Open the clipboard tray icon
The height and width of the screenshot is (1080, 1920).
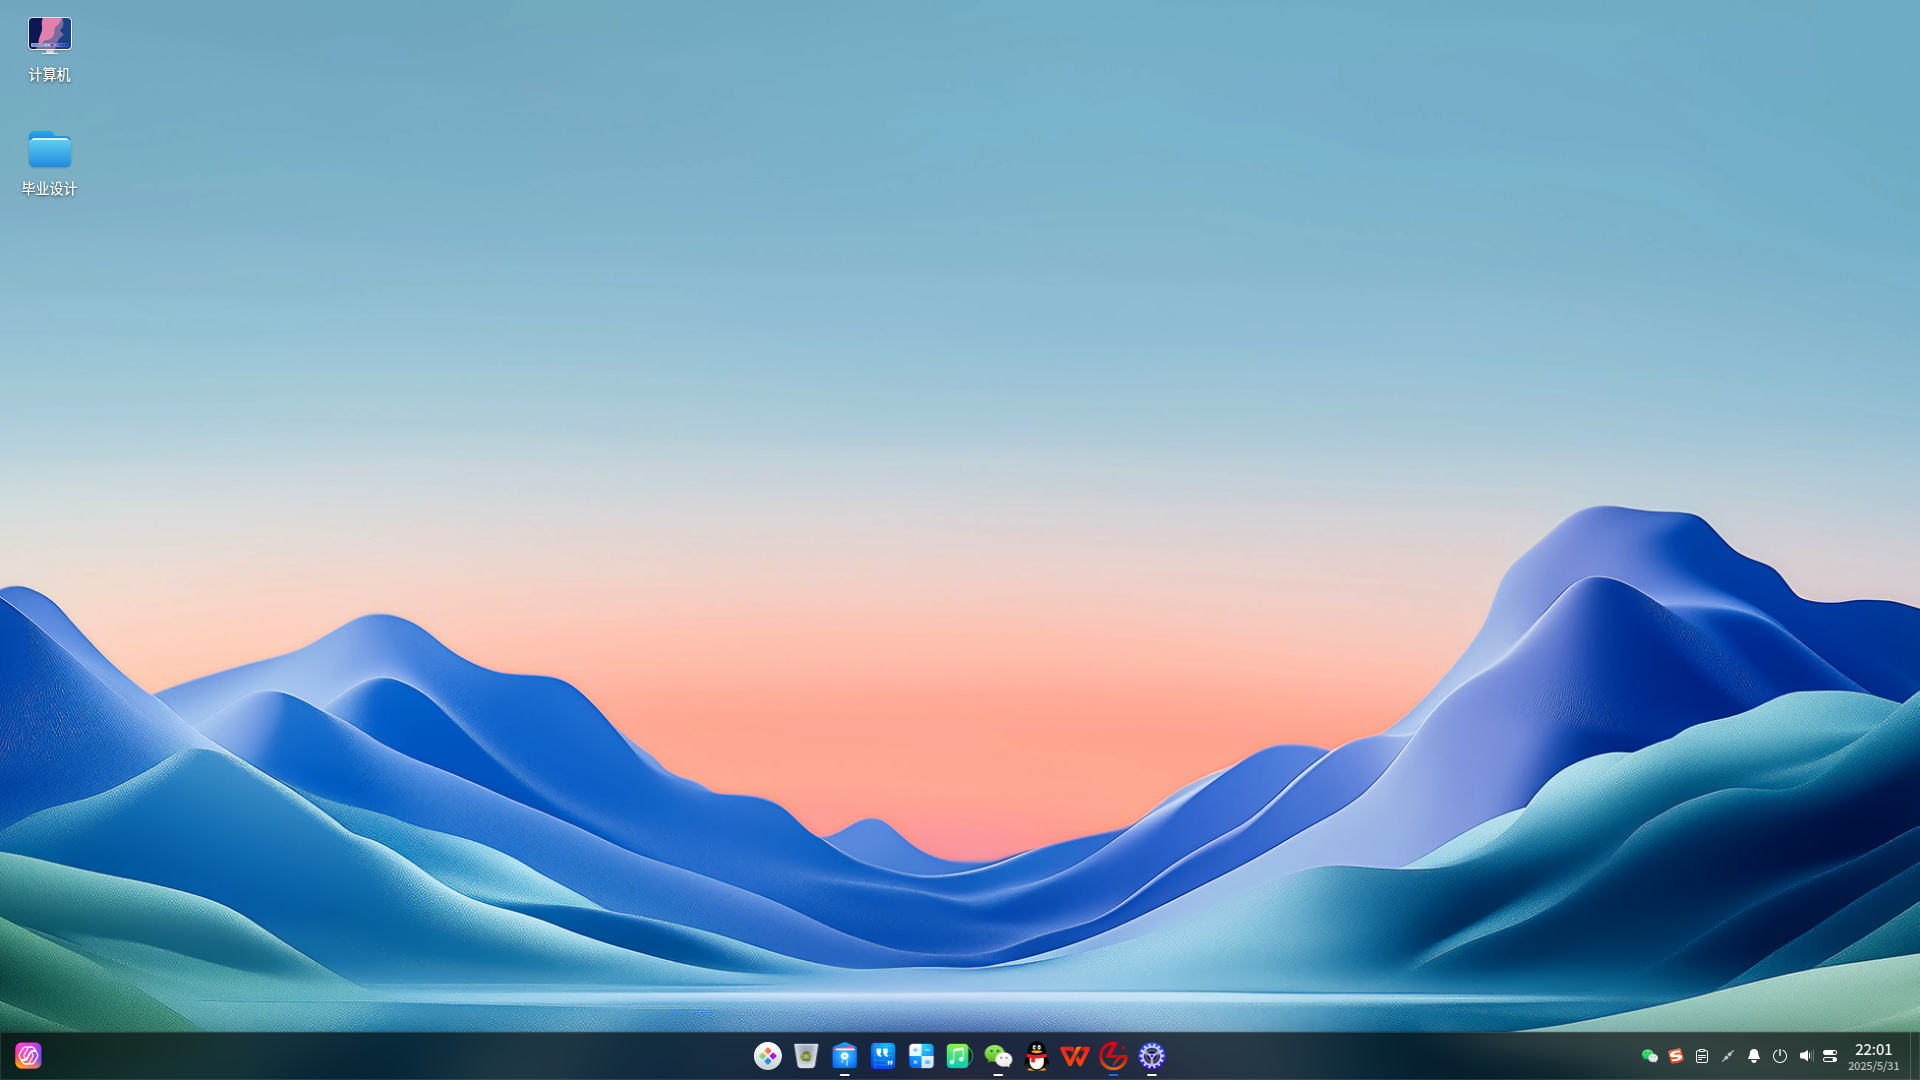click(1702, 1056)
